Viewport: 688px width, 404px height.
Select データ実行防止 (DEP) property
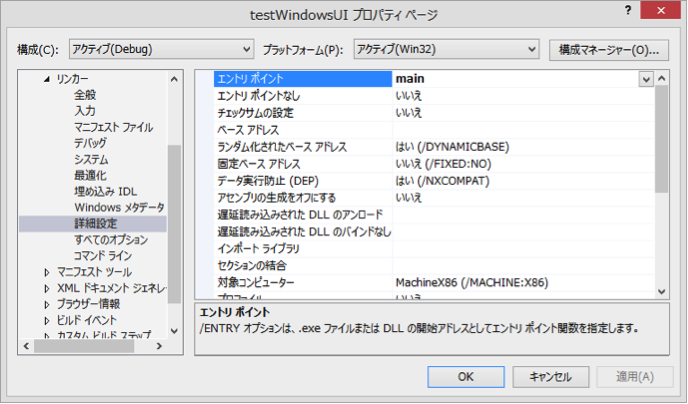click(x=268, y=181)
